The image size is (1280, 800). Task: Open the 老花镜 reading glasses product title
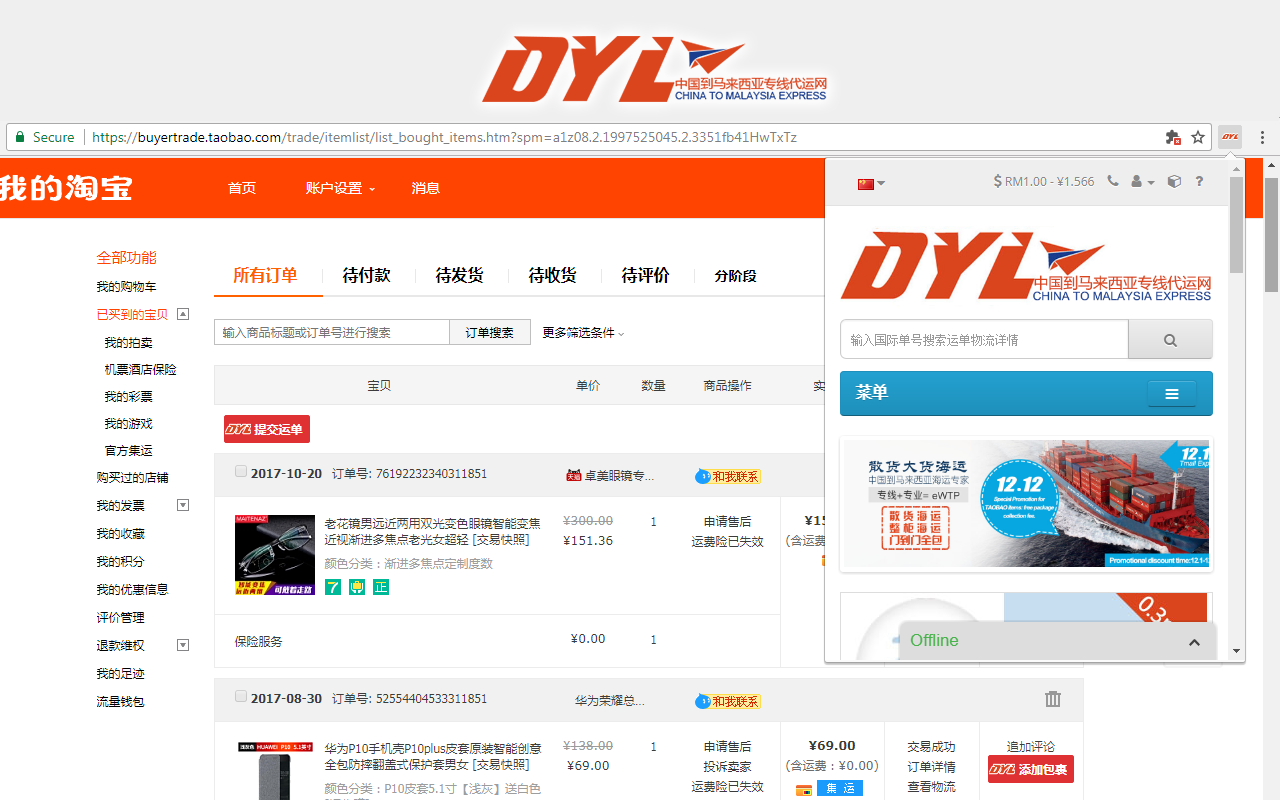(433, 531)
